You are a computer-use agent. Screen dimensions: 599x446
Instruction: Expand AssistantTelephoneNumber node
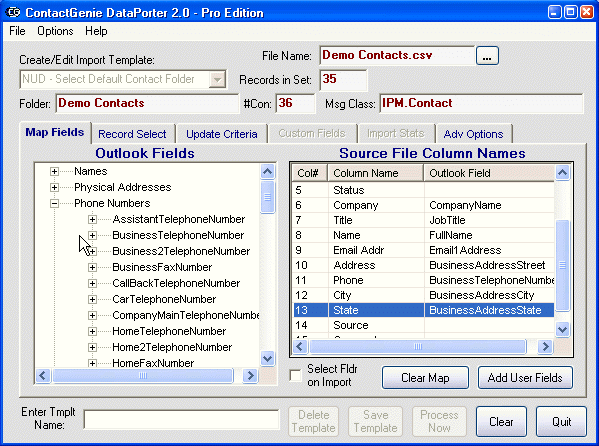tap(92, 219)
